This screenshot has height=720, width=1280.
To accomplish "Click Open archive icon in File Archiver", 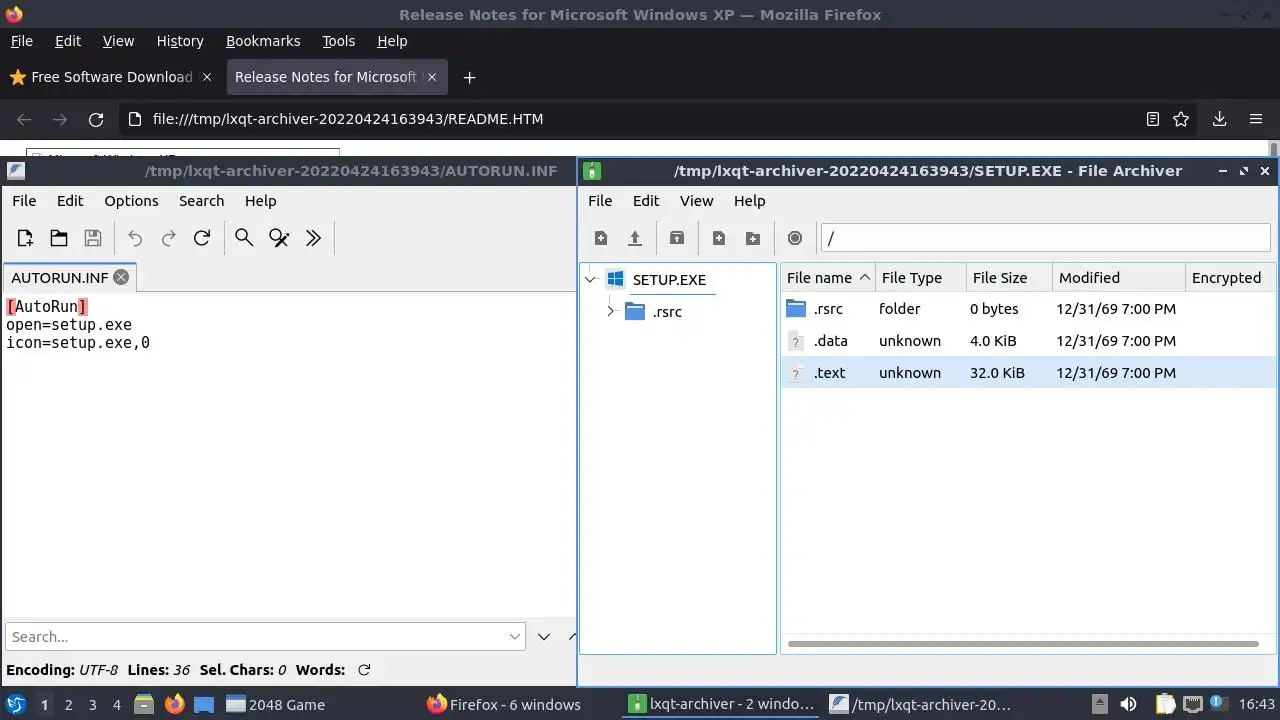I will pyautogui.click(x=635, y=238).
